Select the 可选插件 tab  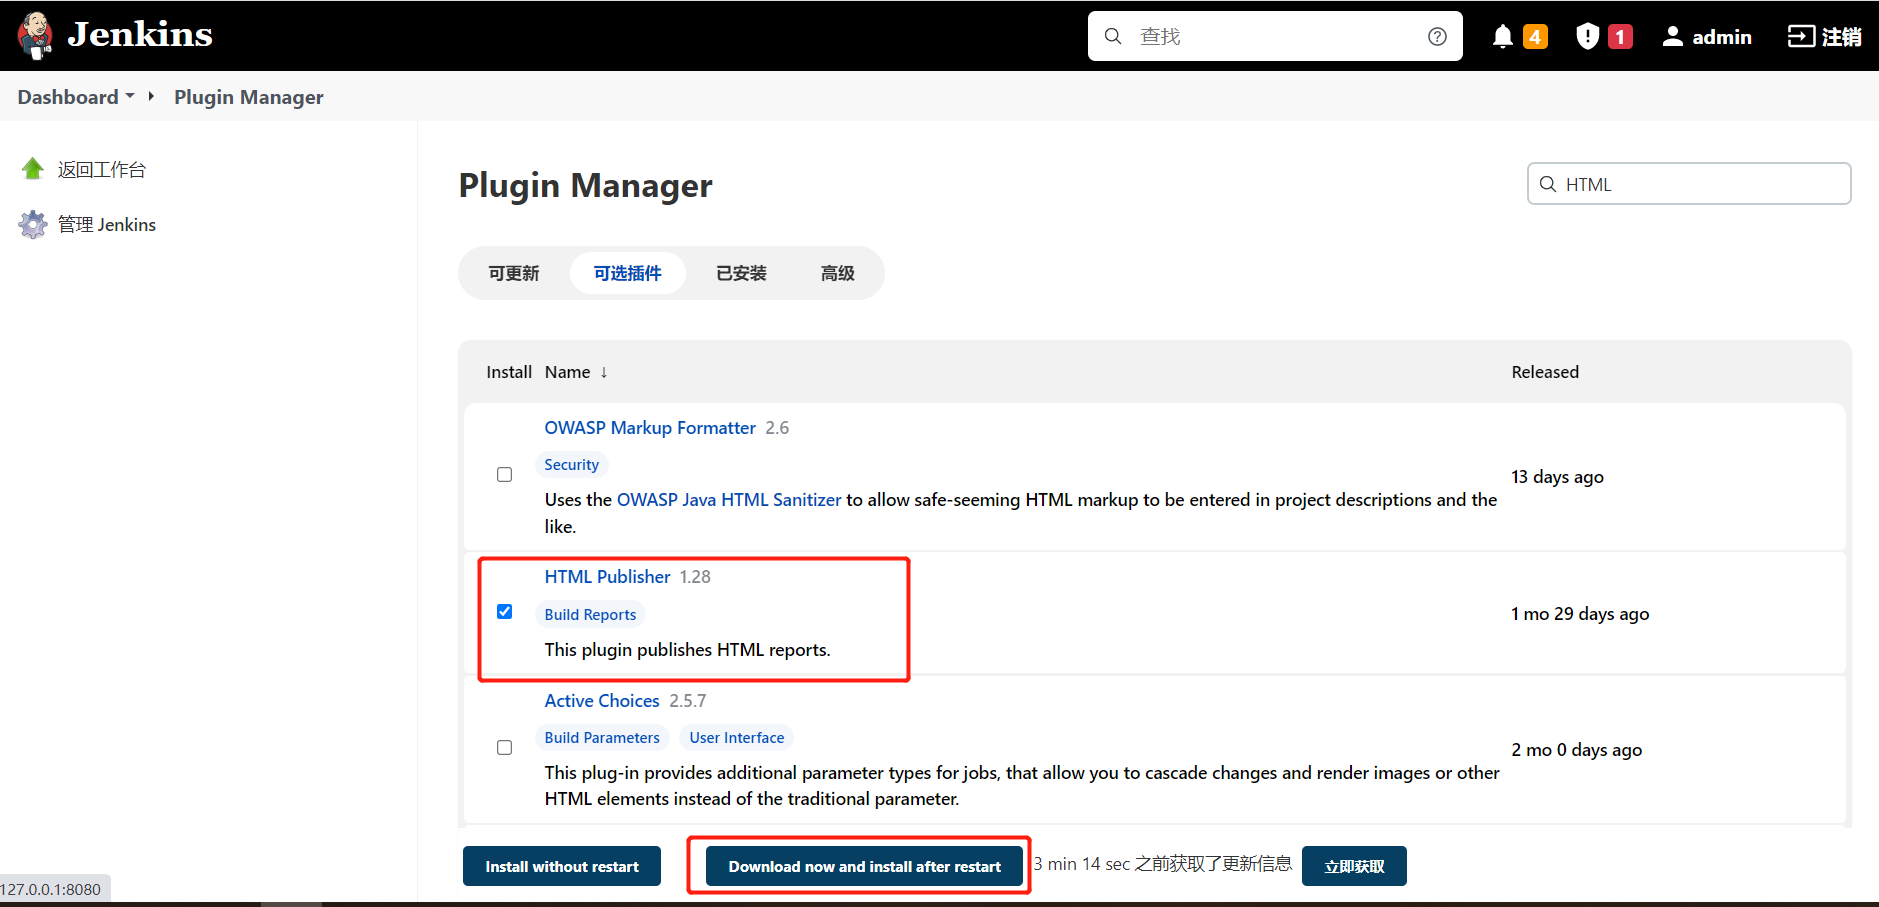pyautogui.click(x=627, y=273)
